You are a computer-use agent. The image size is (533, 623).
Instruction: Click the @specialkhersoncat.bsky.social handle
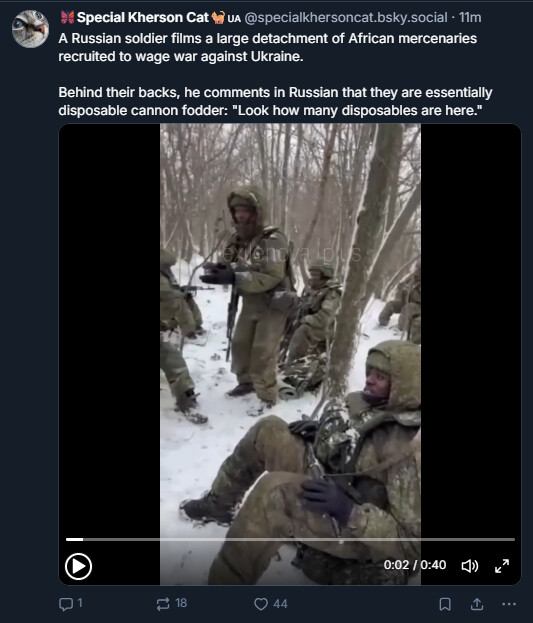(x=346, y=17)
